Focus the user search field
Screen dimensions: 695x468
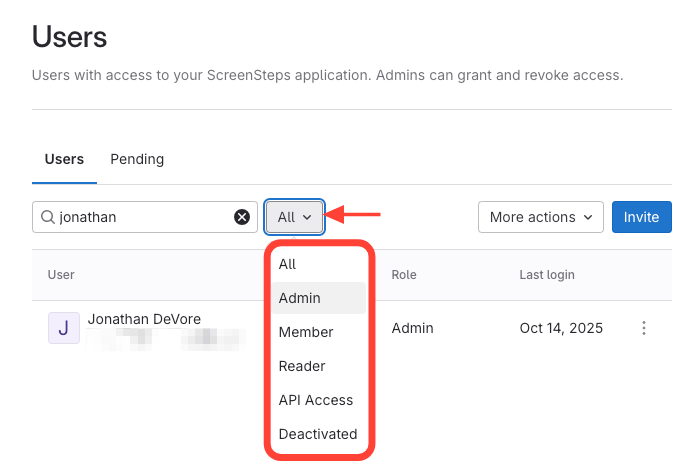(140, 217)
